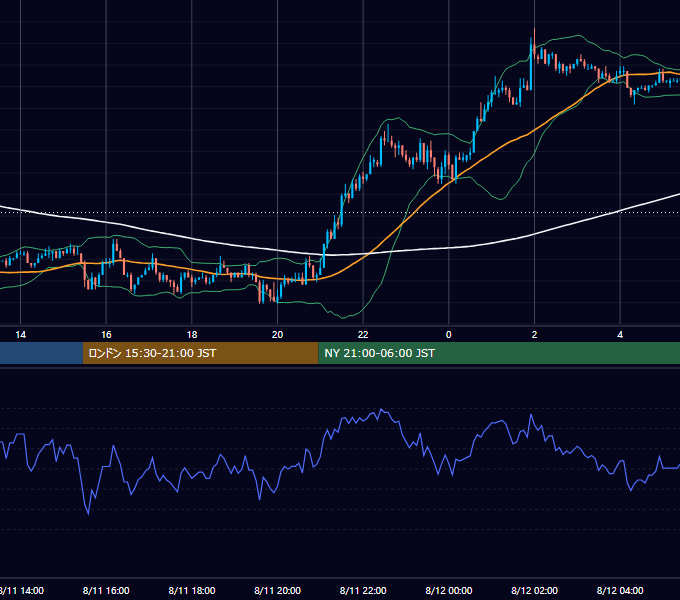Click the NY 21:00-06:00 JST session band
The image size is (680, 600).
[499, 353]
